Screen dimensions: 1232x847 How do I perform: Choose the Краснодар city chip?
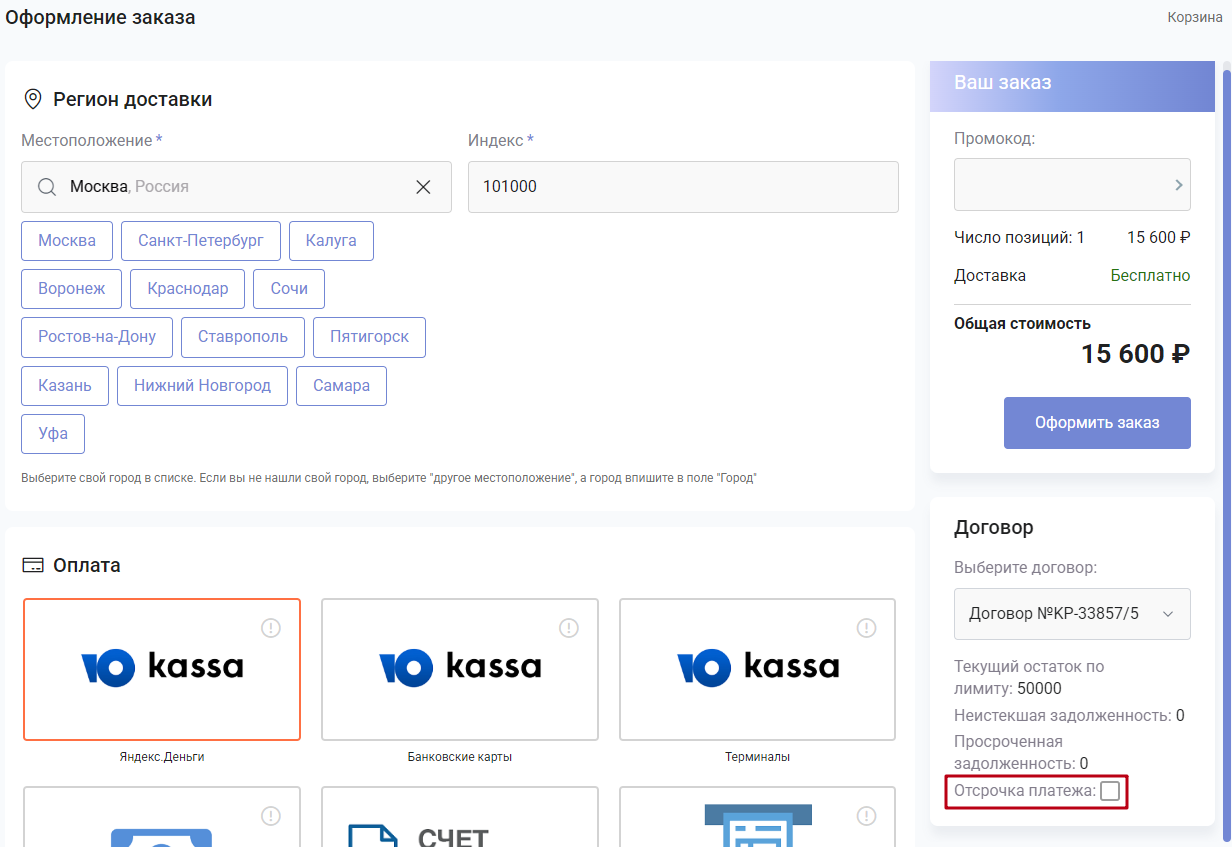coord(188,289)
